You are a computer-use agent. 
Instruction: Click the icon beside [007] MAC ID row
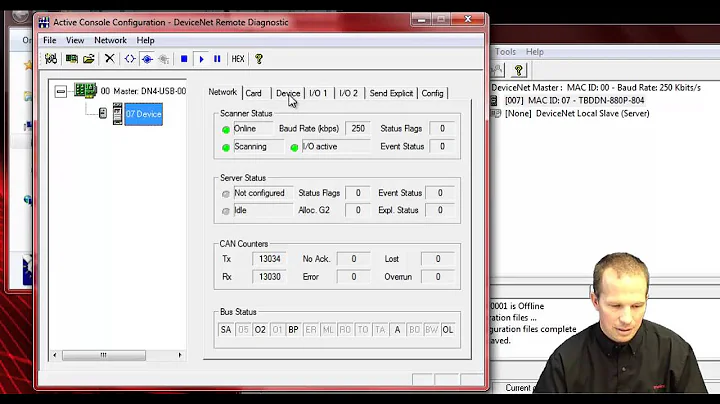coord(495,101)
